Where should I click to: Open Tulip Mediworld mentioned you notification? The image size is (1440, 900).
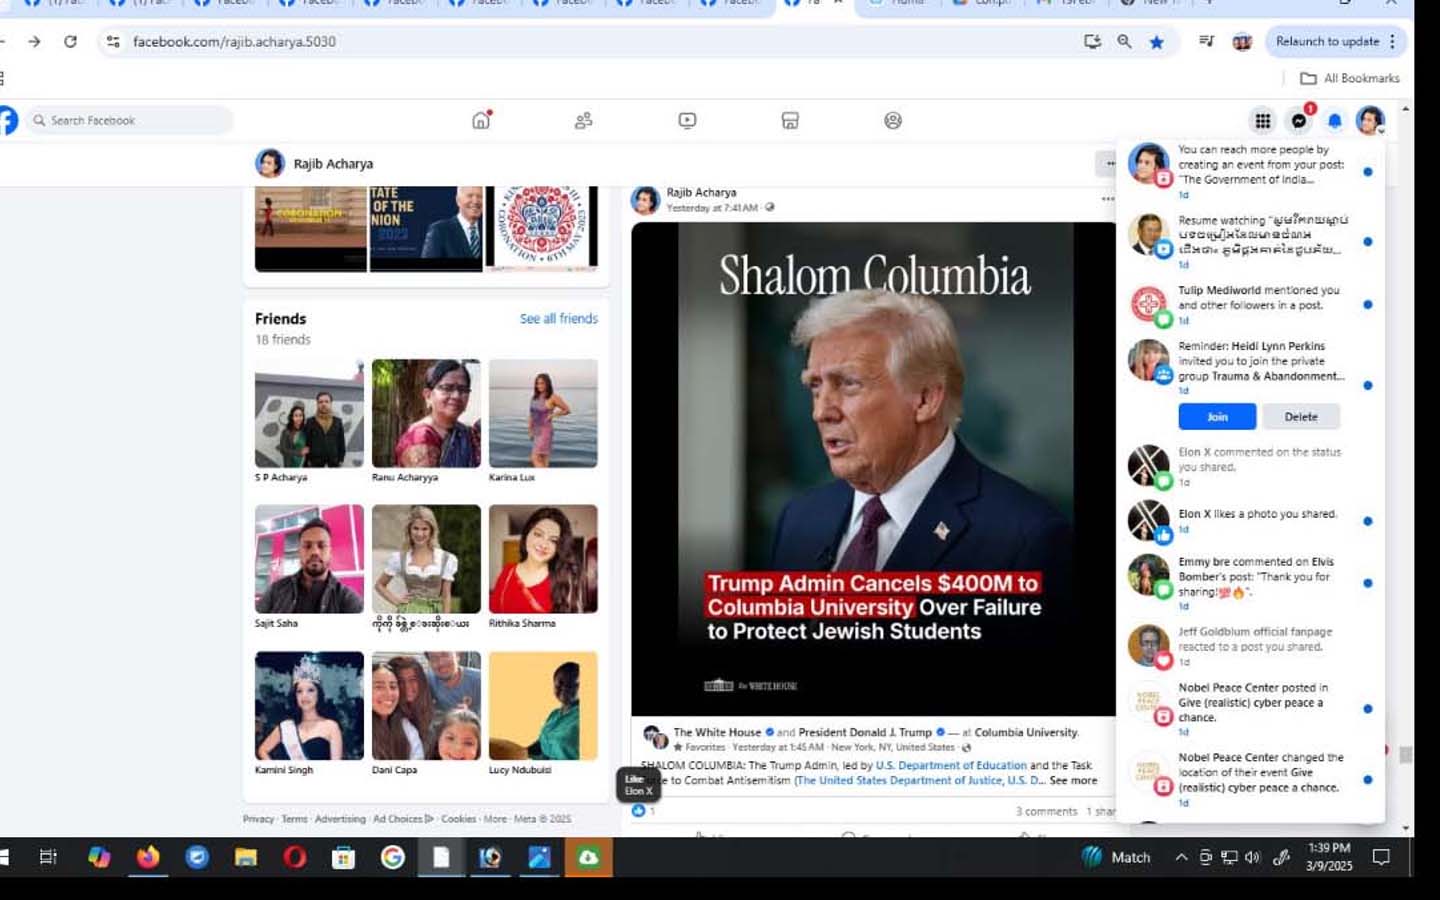(x=1250, y=304)
